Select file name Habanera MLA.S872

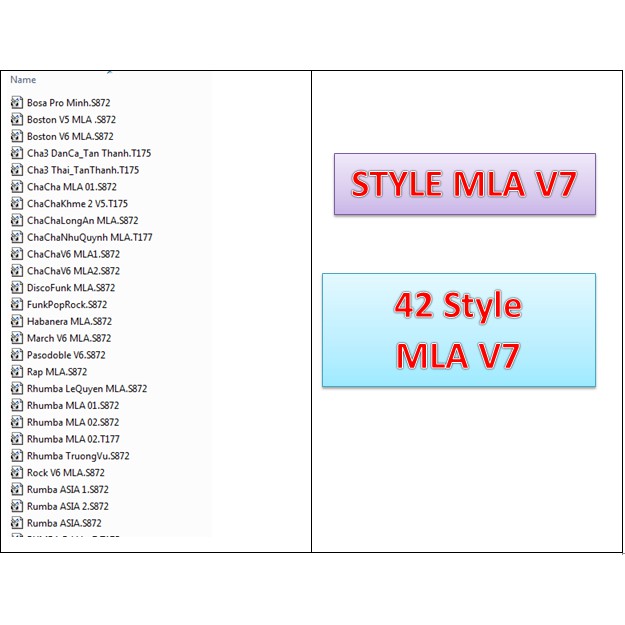click(69, 321)
